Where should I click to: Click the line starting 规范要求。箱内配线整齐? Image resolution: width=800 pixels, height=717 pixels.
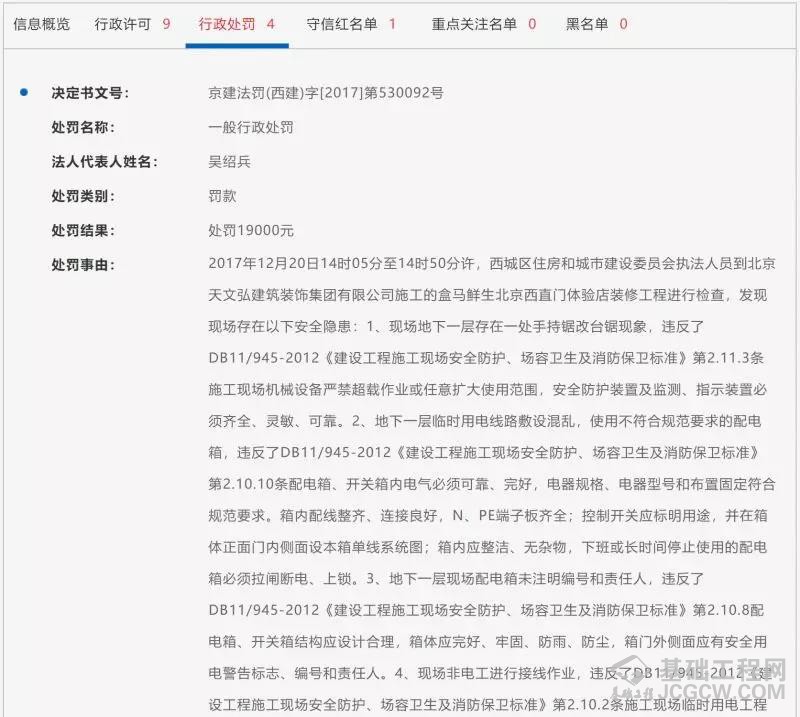click(x=487, y=515)
